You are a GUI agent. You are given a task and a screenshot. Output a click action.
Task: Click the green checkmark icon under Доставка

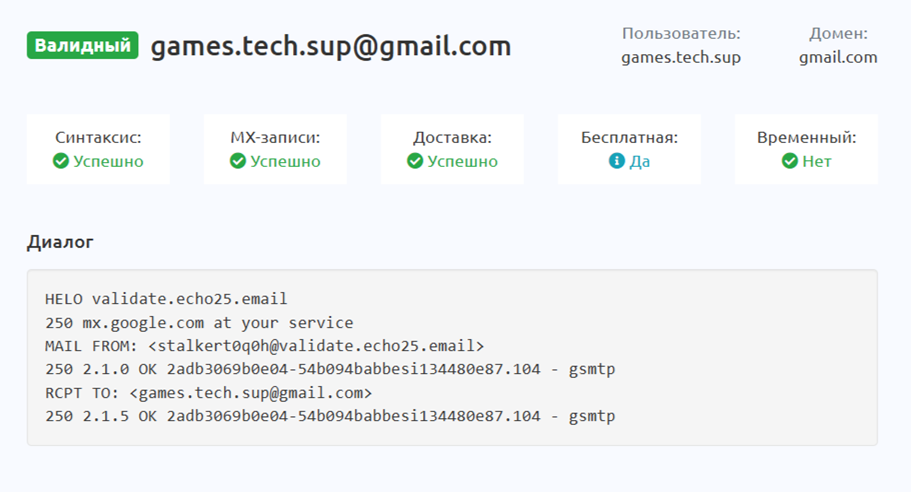tap(415, 161)
